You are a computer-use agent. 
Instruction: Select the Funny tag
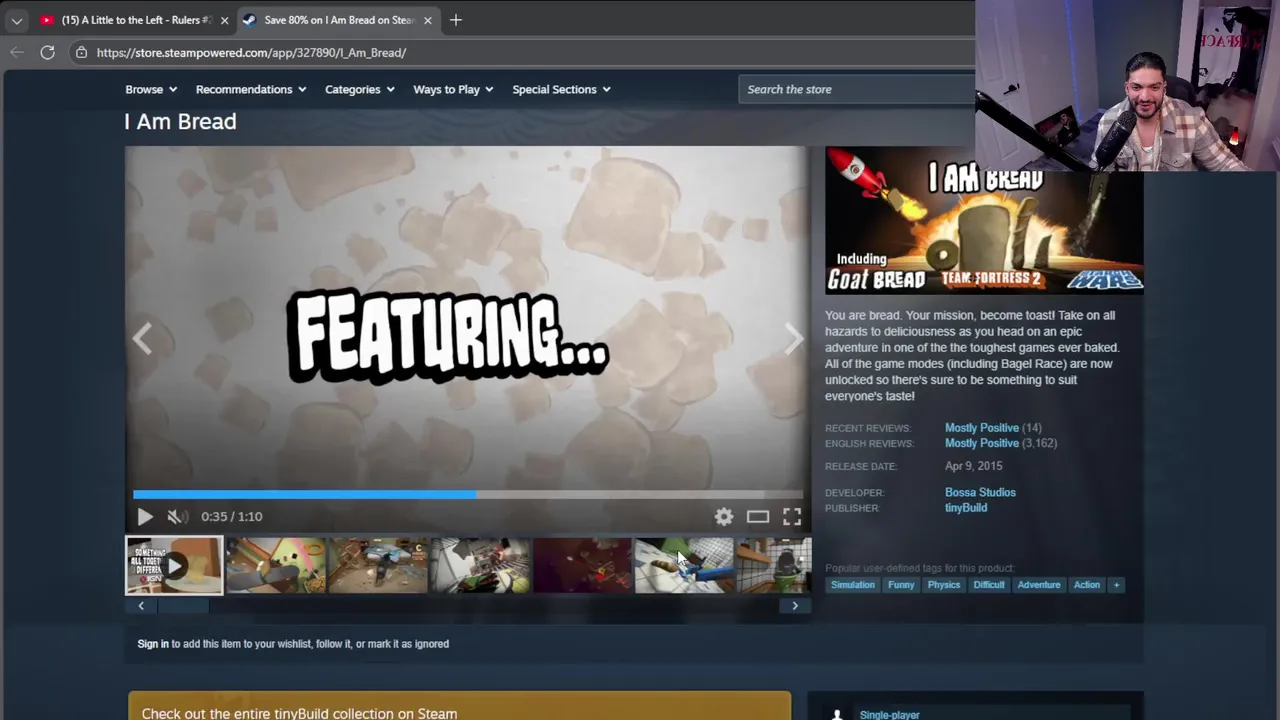tap(901, 585)
